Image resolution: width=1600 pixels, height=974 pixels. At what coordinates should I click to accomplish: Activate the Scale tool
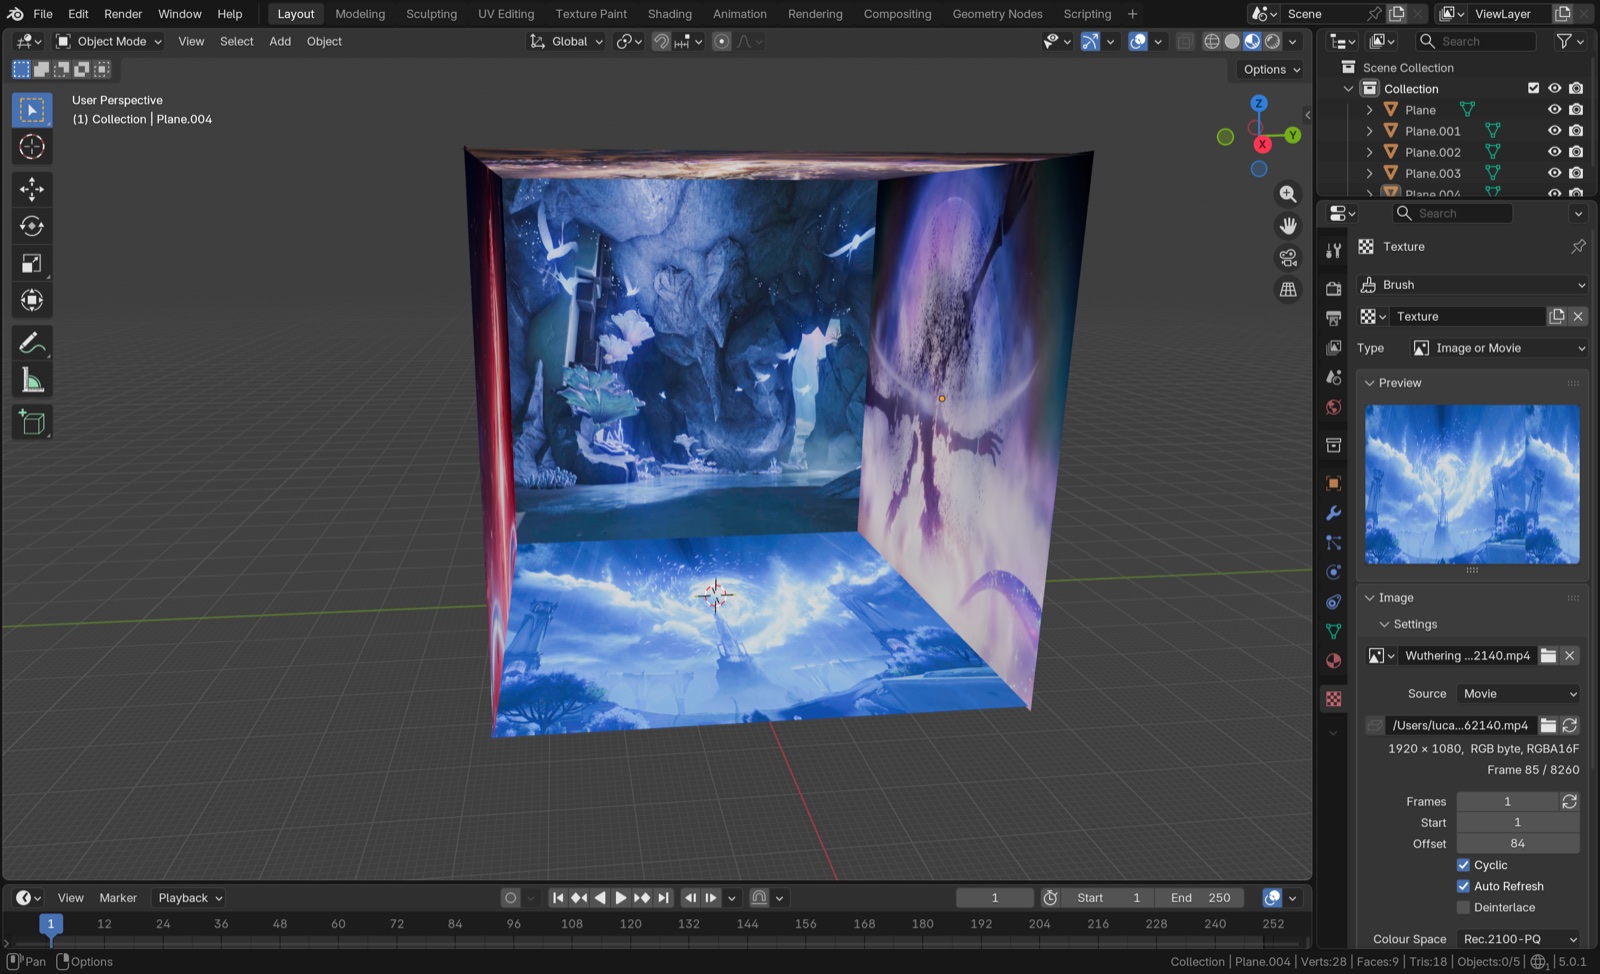(32, 263)
